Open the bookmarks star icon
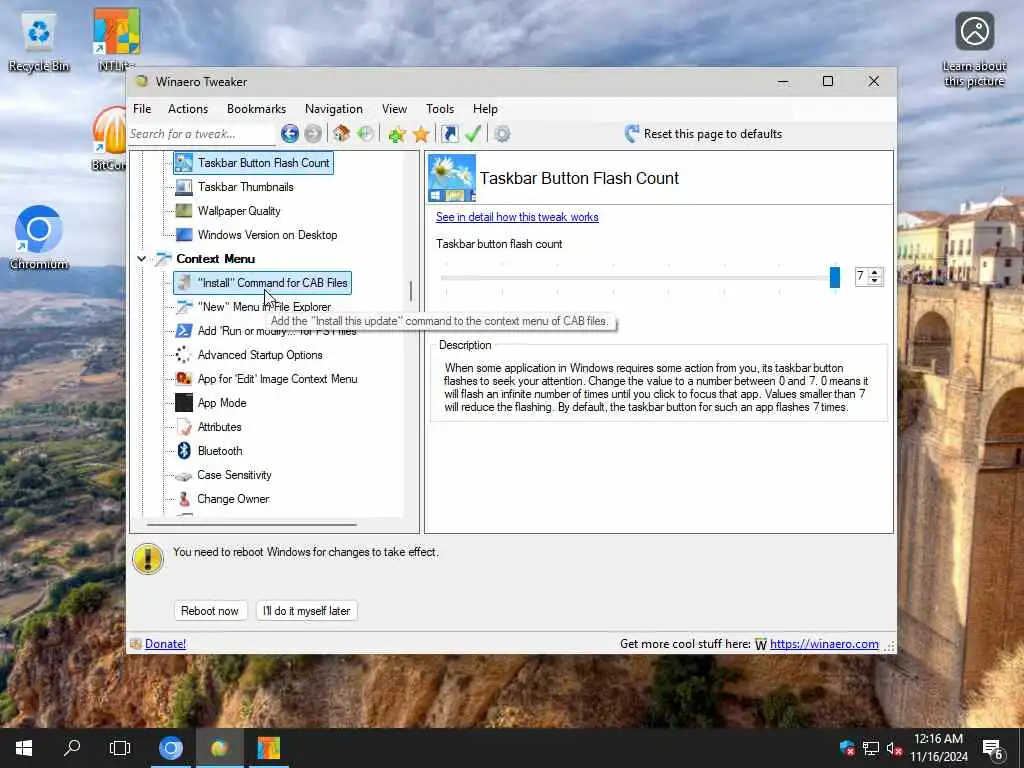The width and height of the screenshot is (1024, 768). (x=421, y=134)
